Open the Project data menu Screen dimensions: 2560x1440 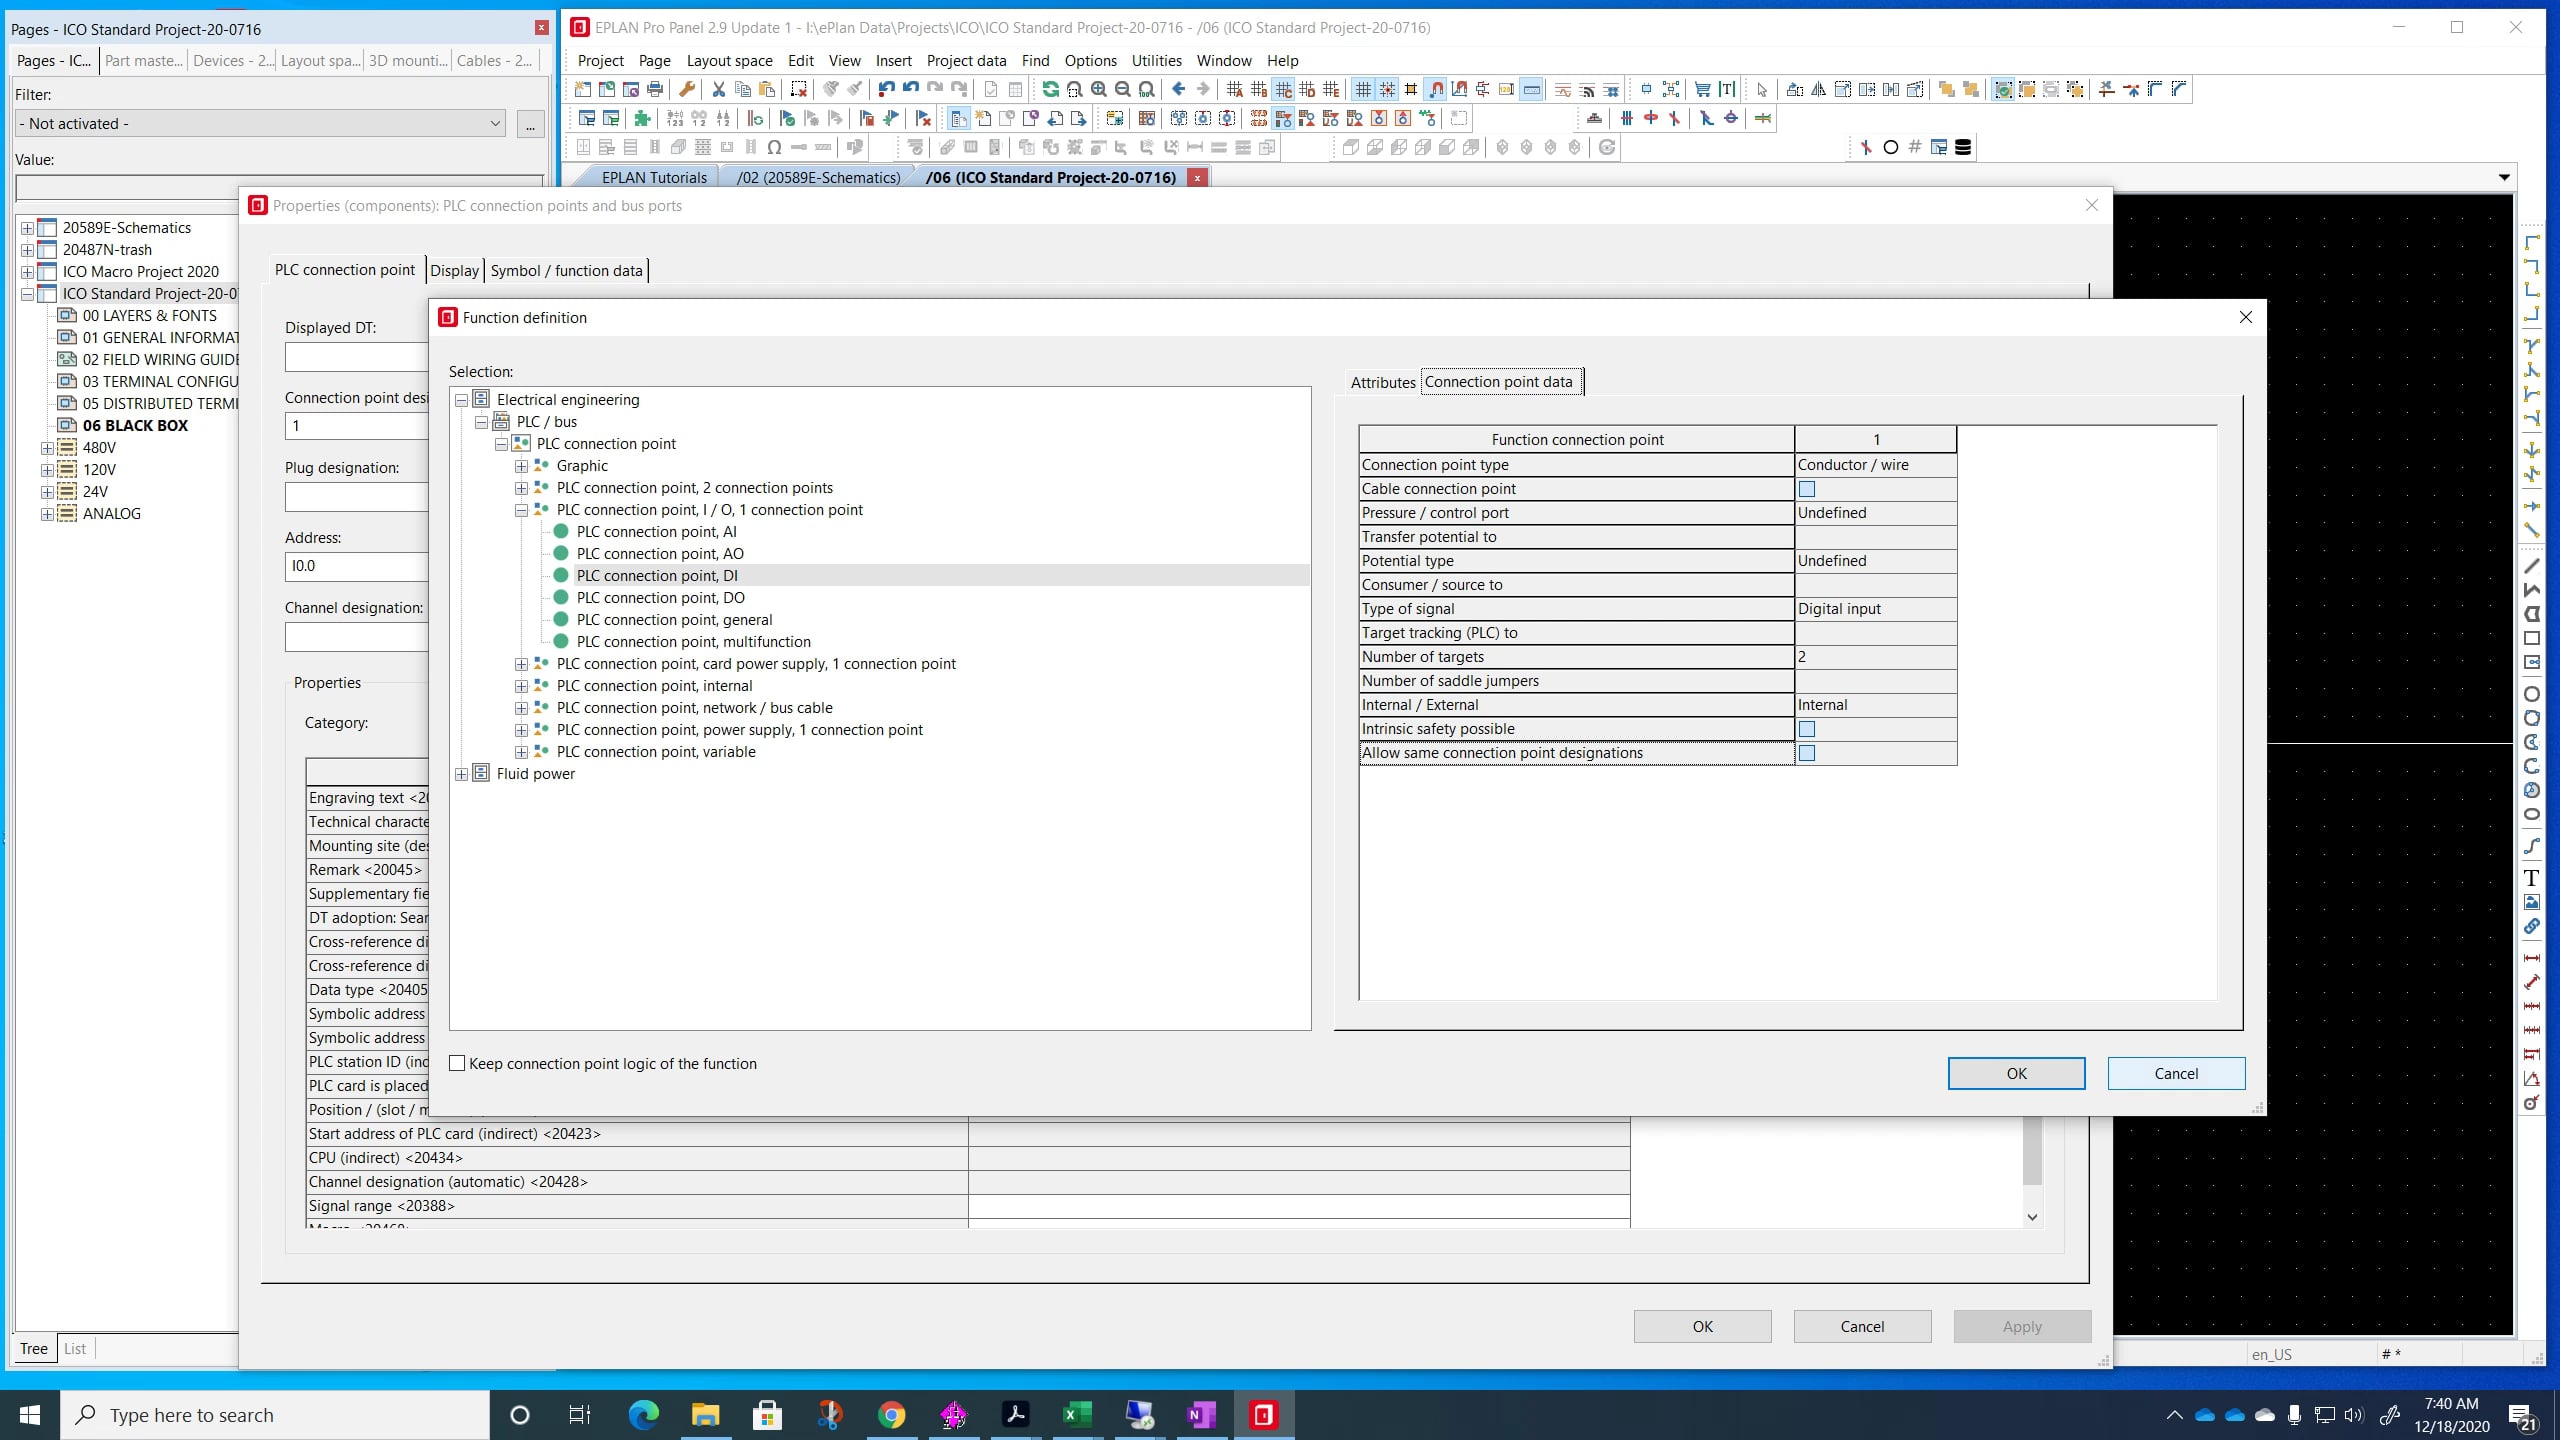pyautogui.click(x=965, y=60)
